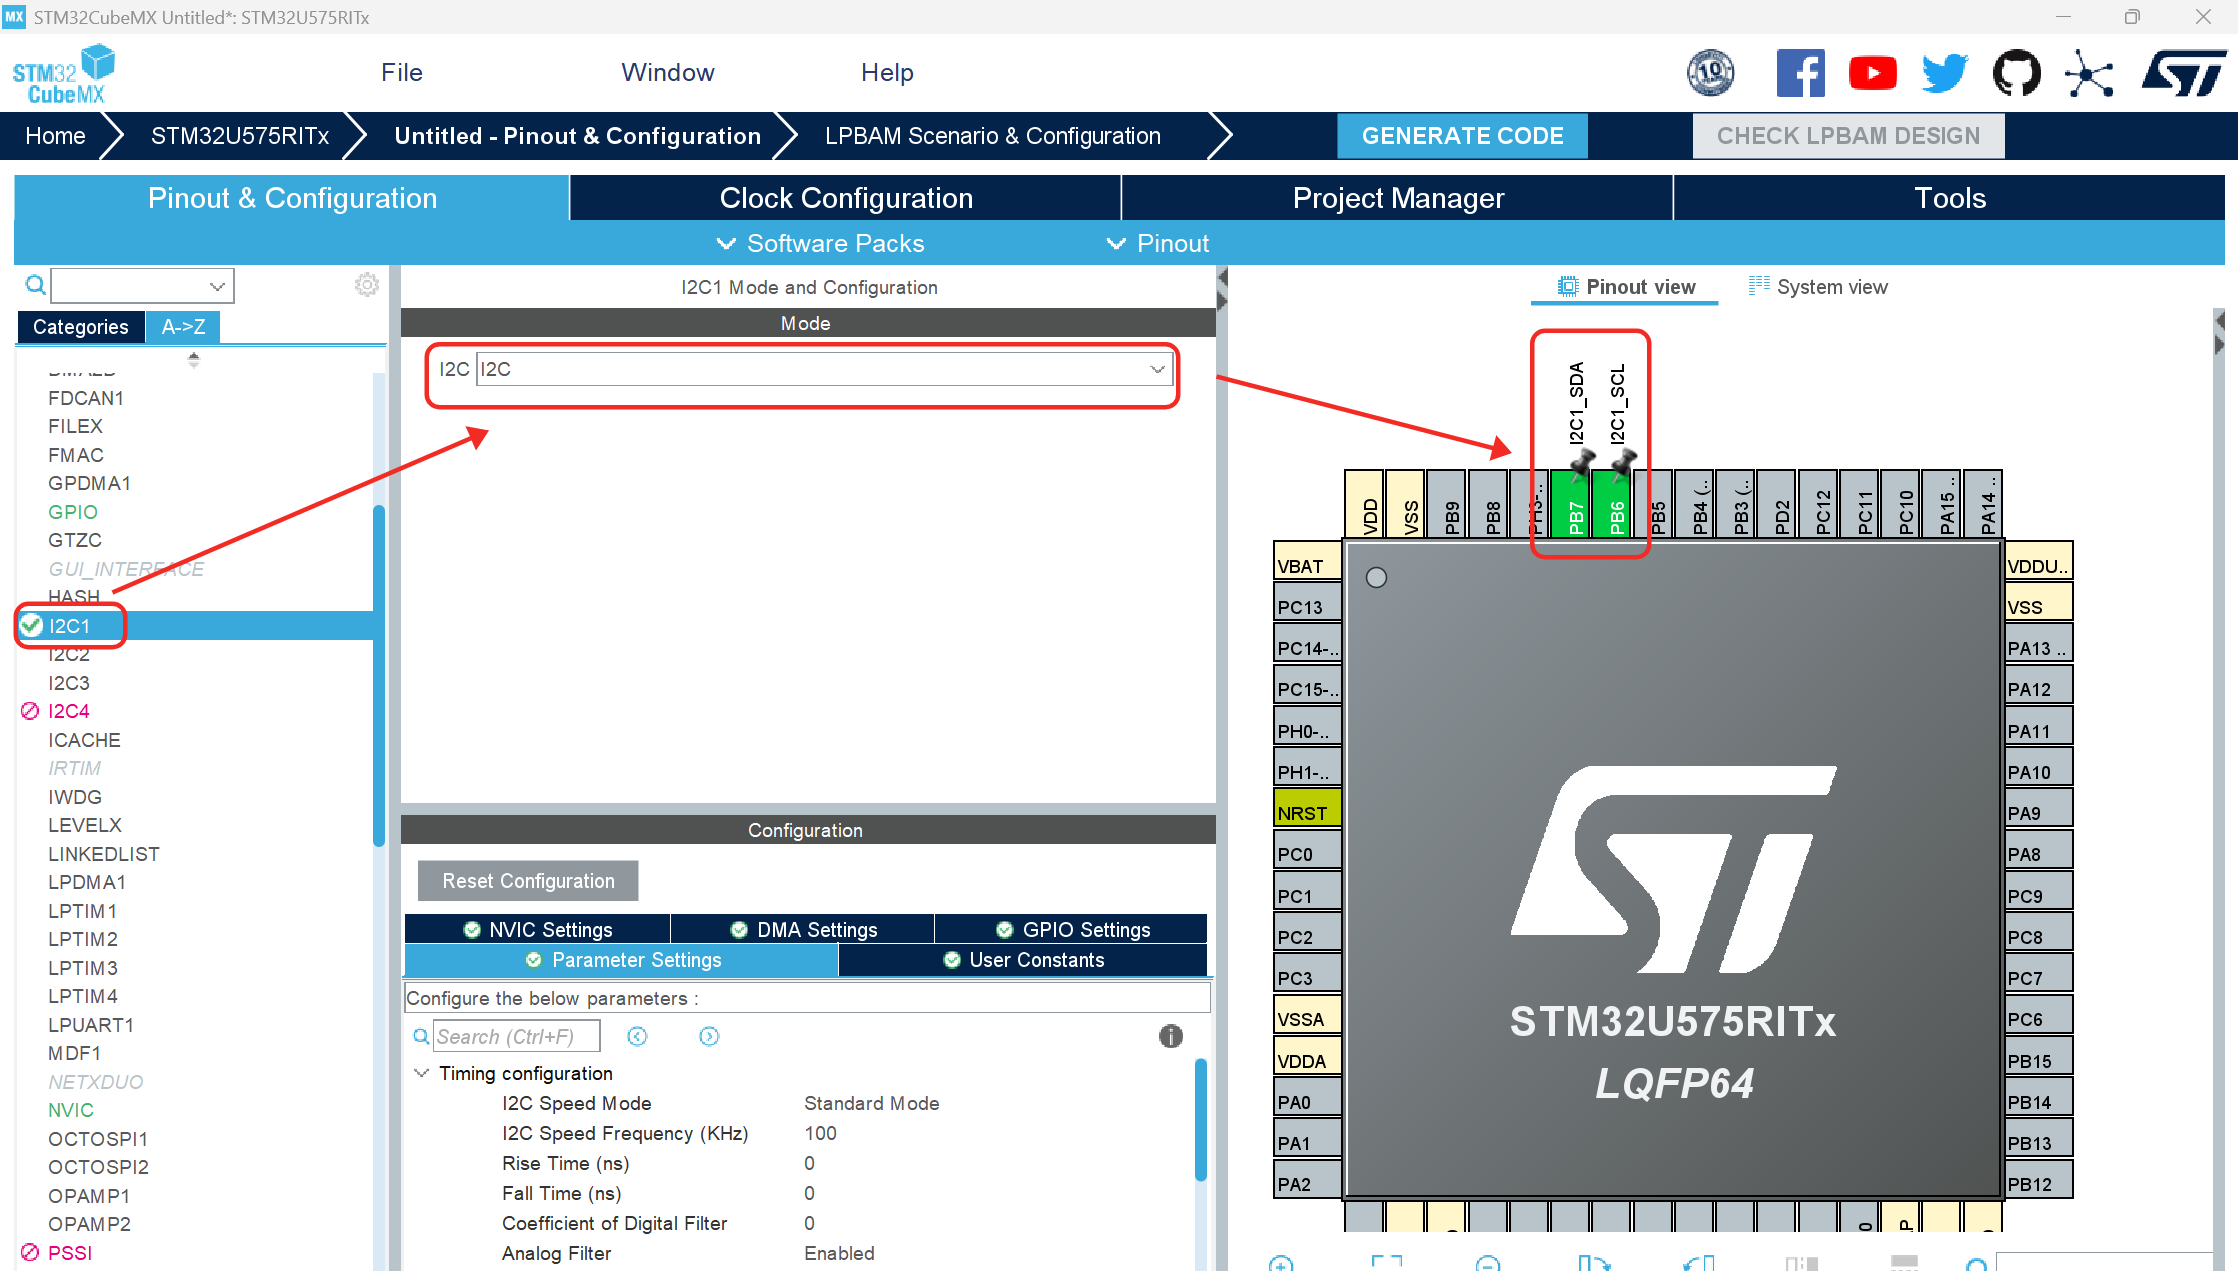The width and height of the screenshot is (2238, 1271).
Task: Select the Categories list tab
Action: [x=81, y=327]
